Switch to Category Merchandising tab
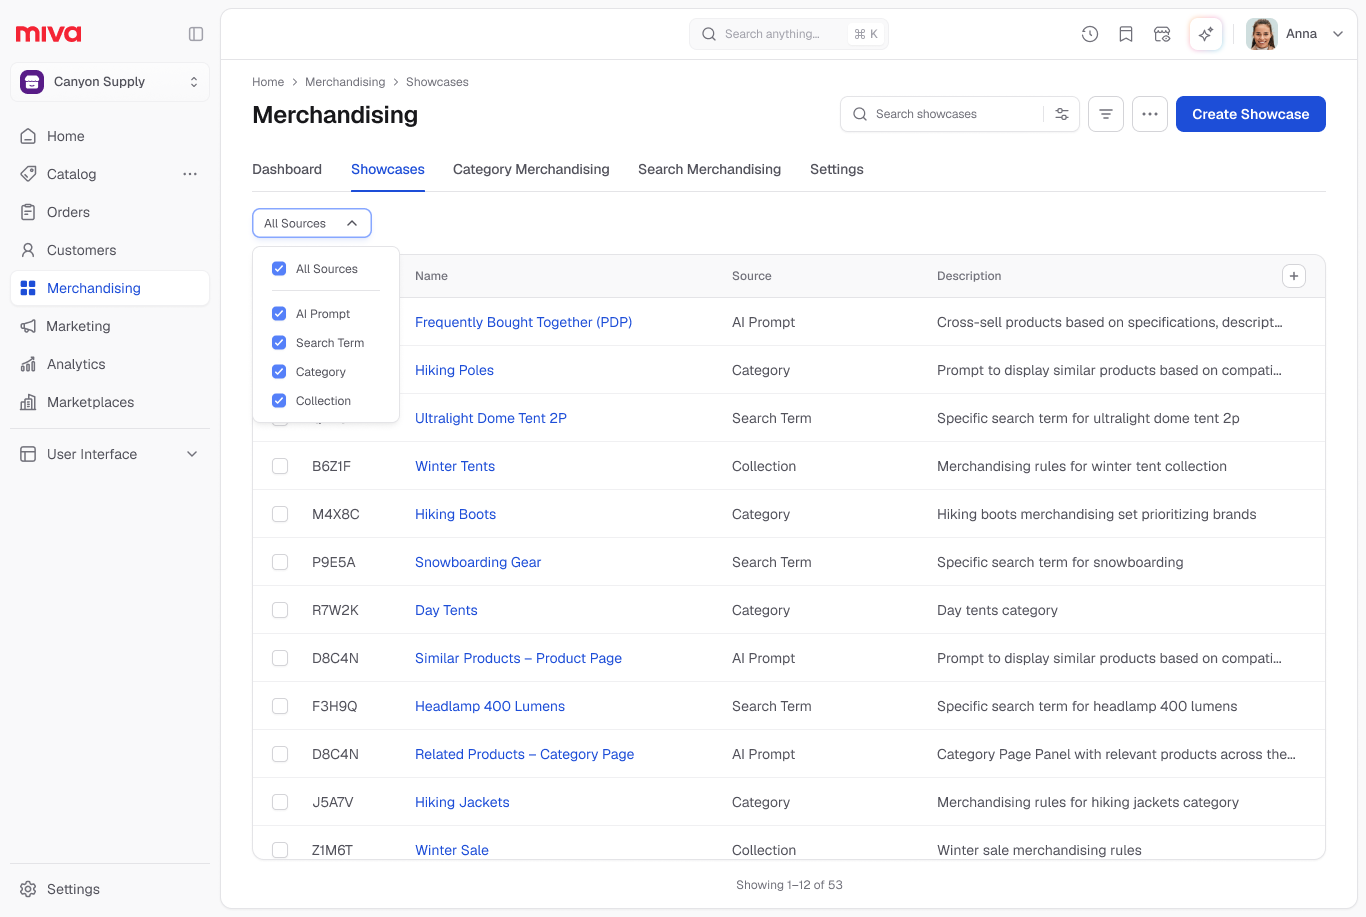This screenshot has width=1366, height=917. point(531,169)
